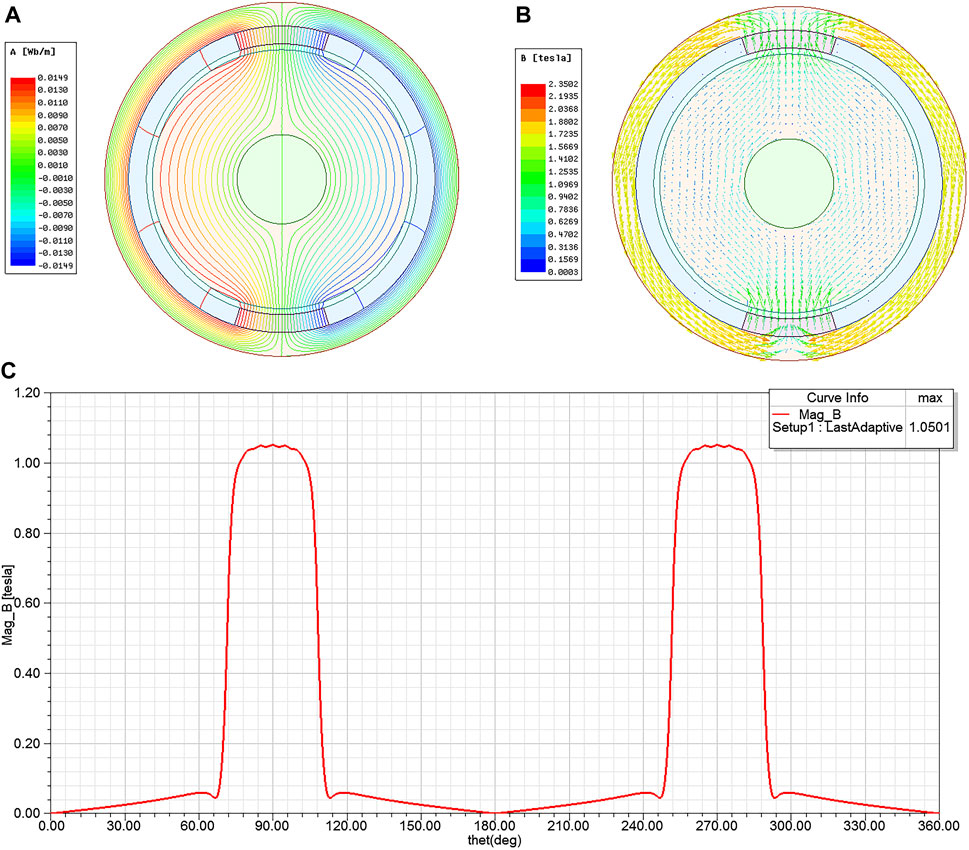Select the 360.00 x-axis label
This screenshot has width=969, height=850.
(939, 826)
